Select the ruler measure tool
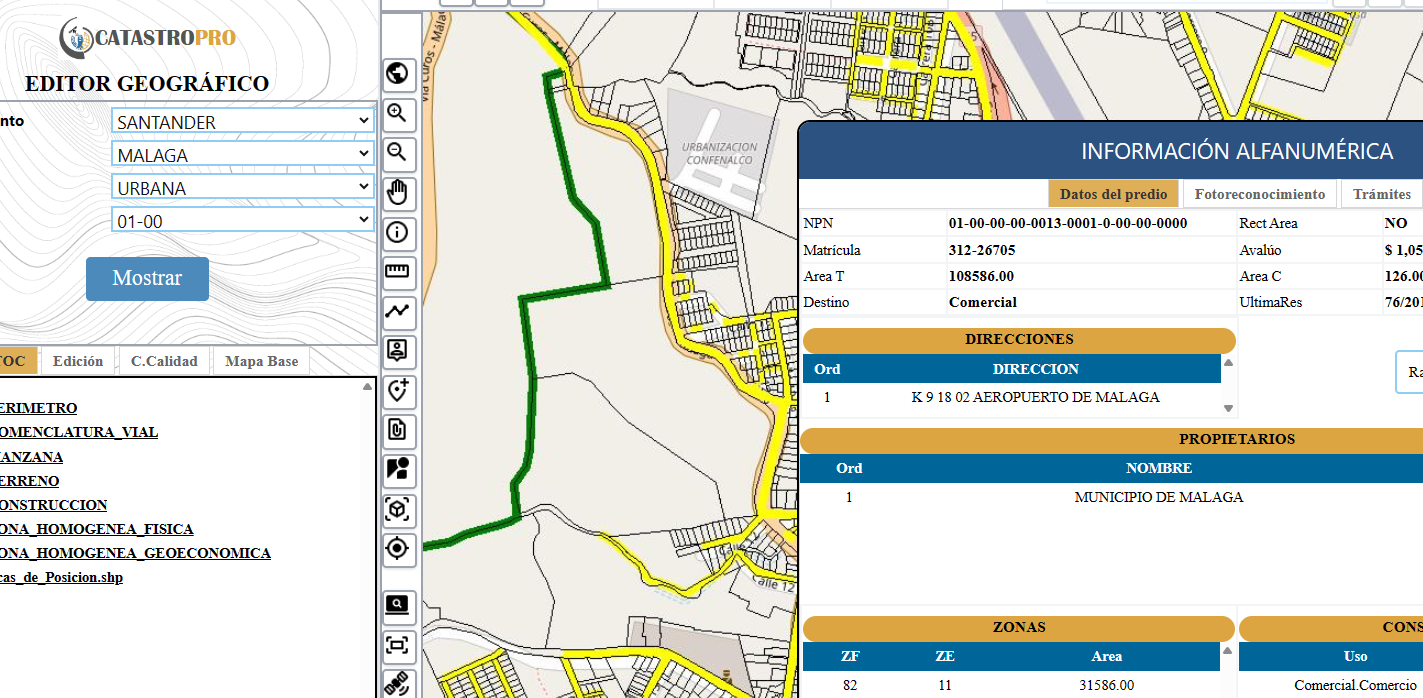 tap(398, 271)
